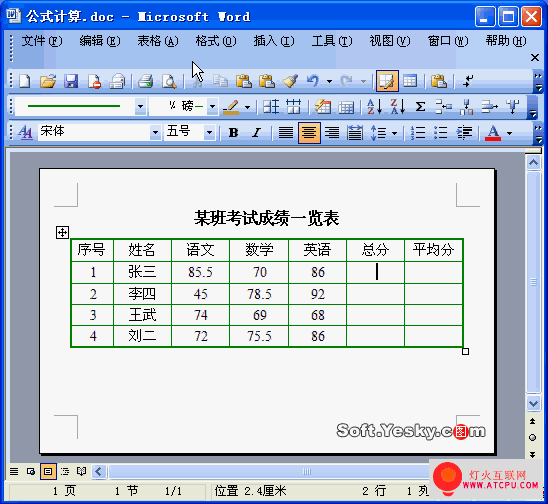Switch to Print Layout view button
Screen dimensions: 548x504
tap(48, 471)
